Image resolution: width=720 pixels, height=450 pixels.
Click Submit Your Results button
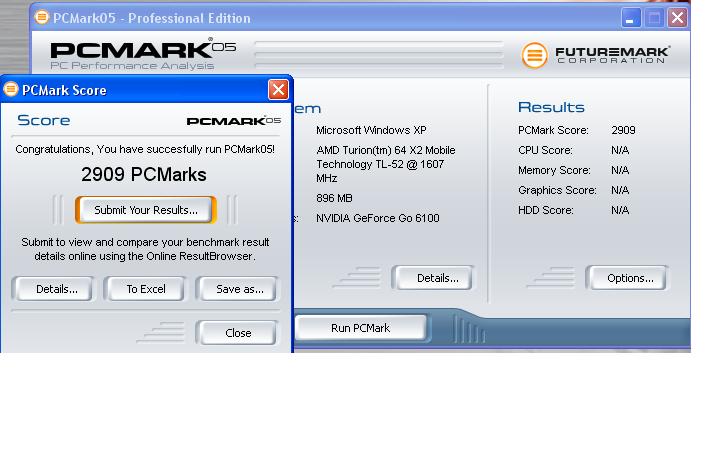146,210
